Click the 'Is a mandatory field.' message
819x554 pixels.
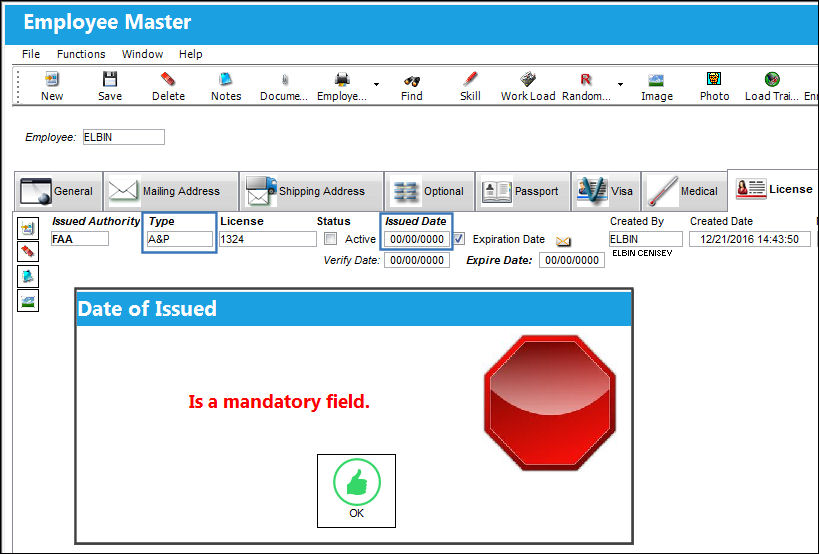pos(279,402)
